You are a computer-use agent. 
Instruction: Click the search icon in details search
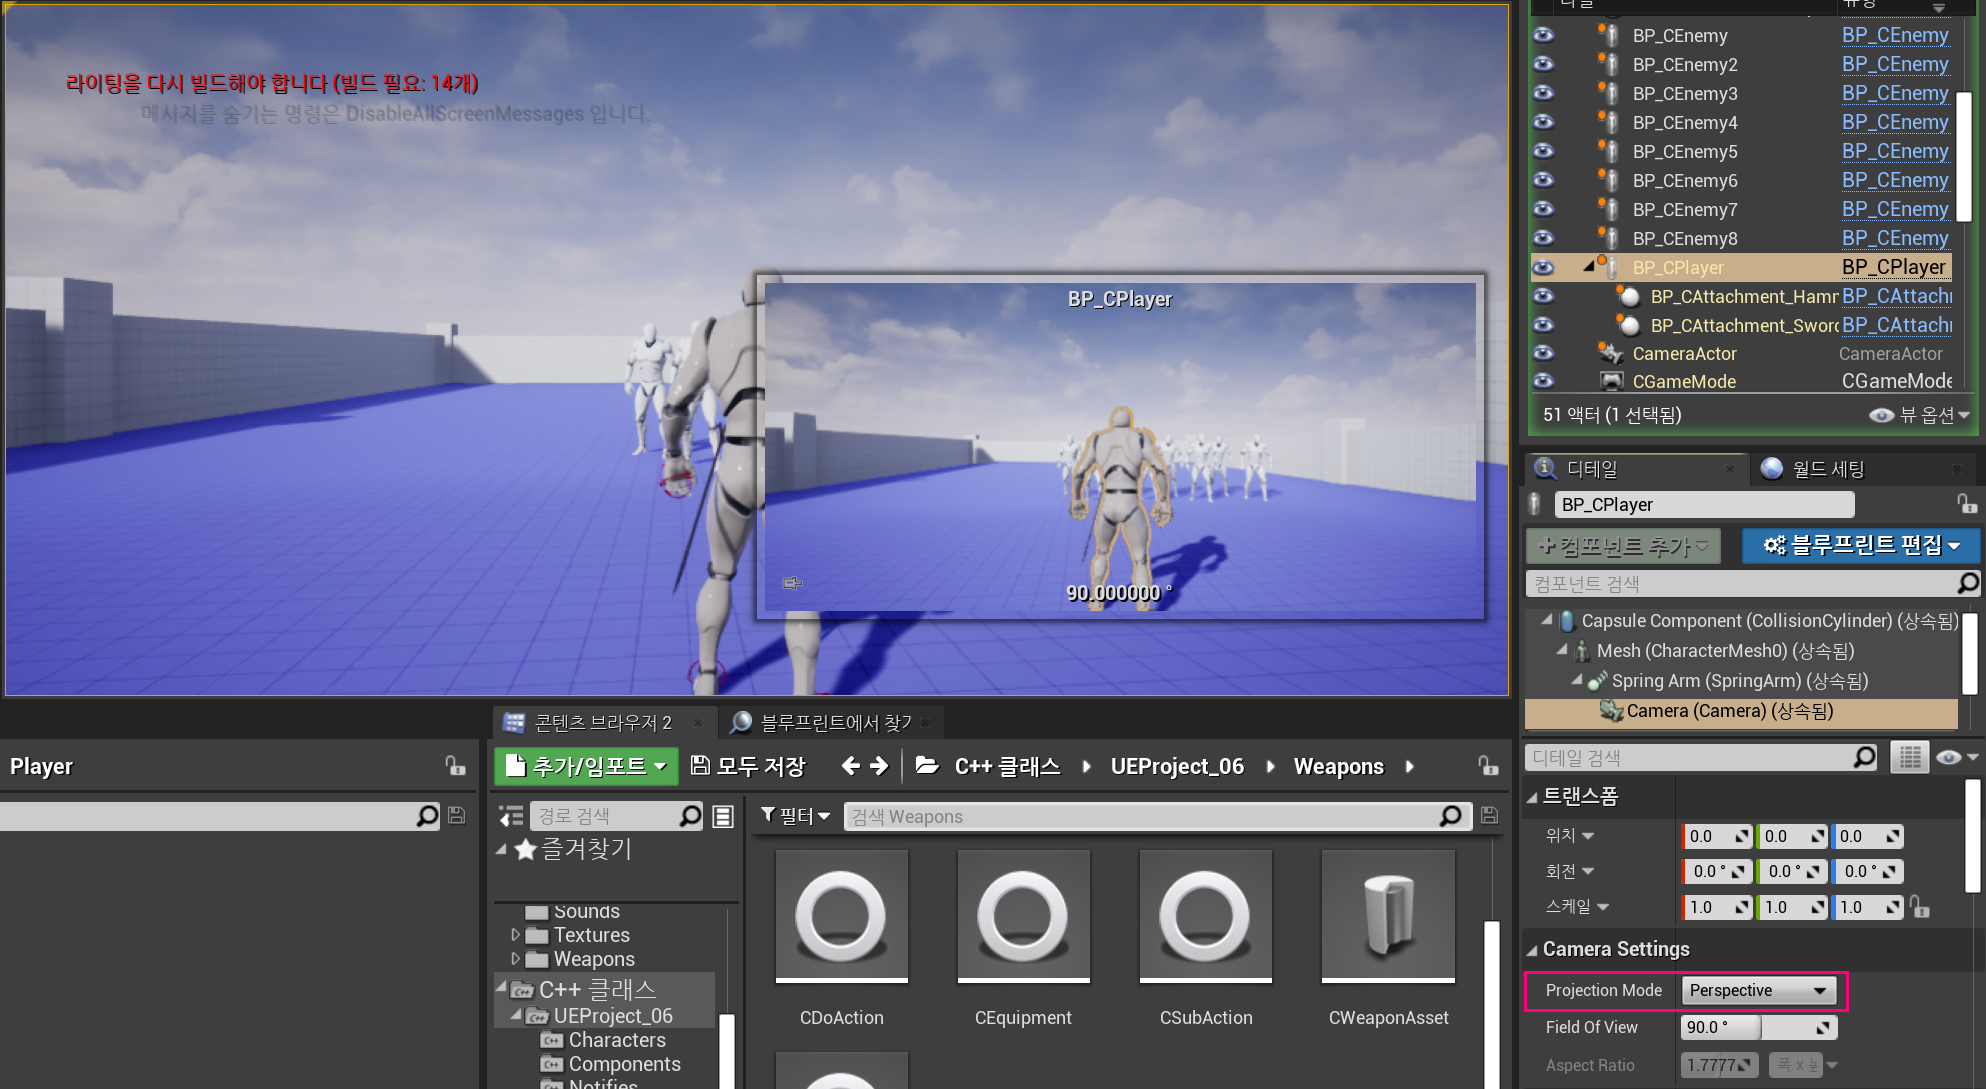[x=1864, y=757]
